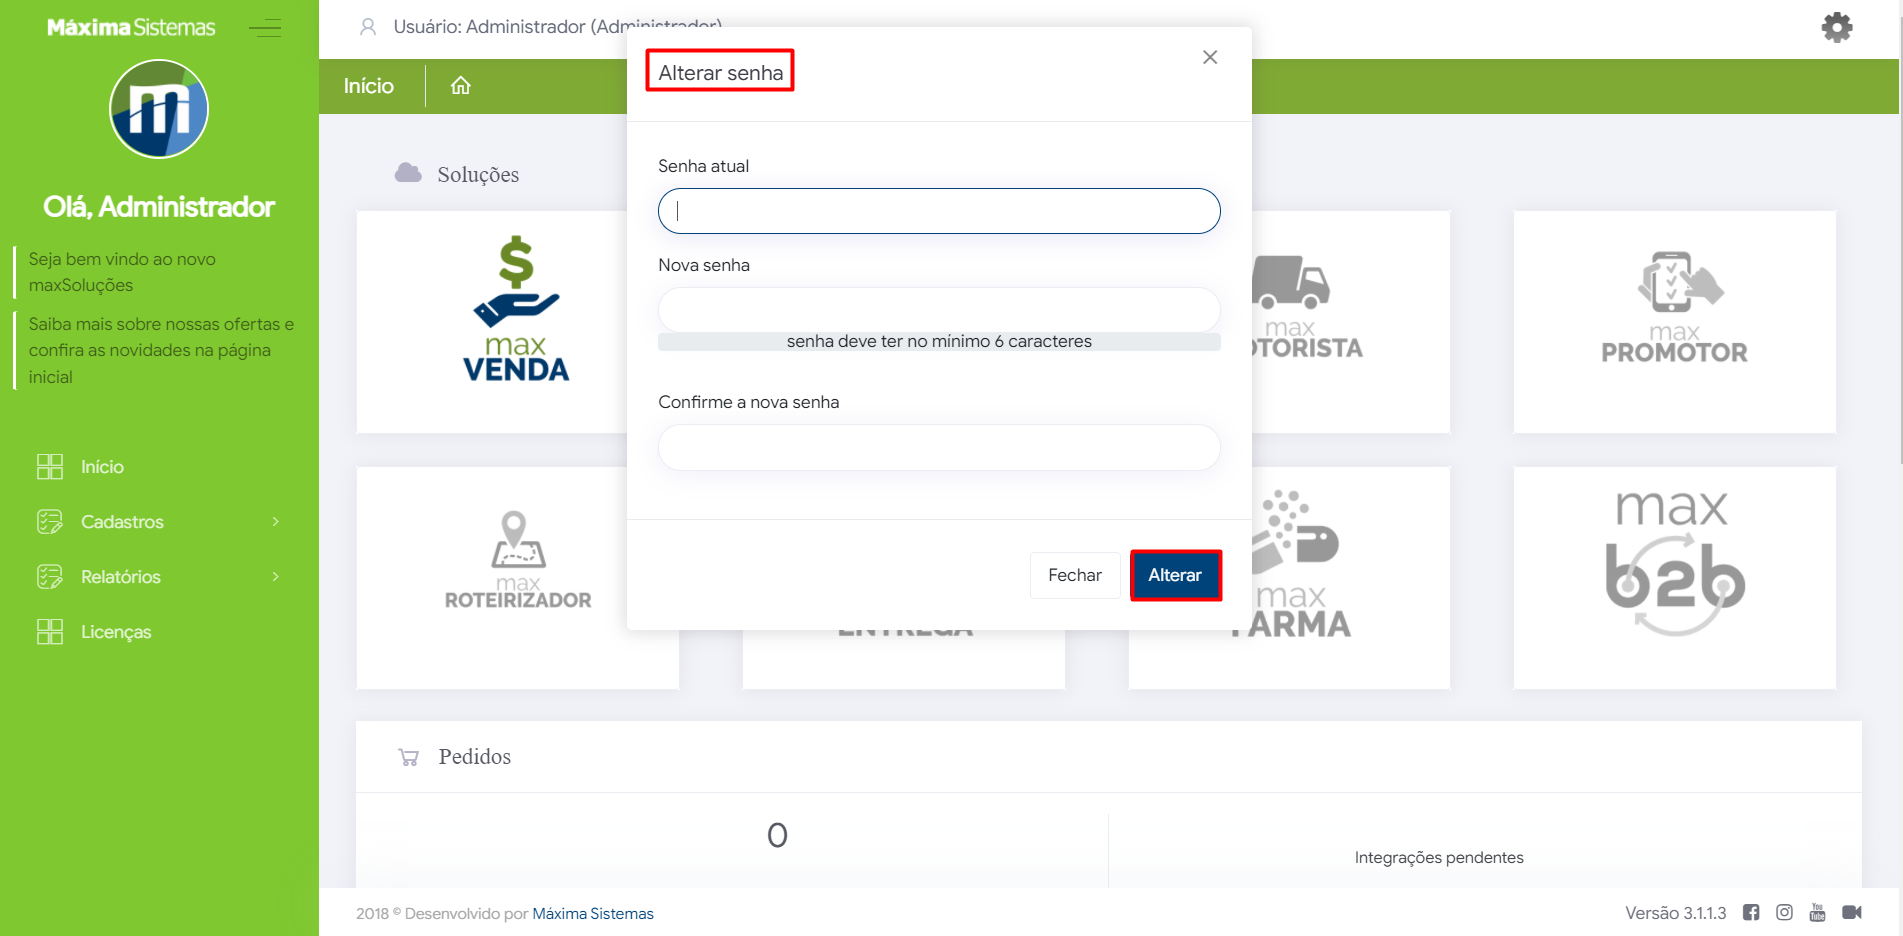Click the home icon in breadcrumb bar
This screenshot has width=1903, height=936.
pyautogui.click(x=460, y=86)
